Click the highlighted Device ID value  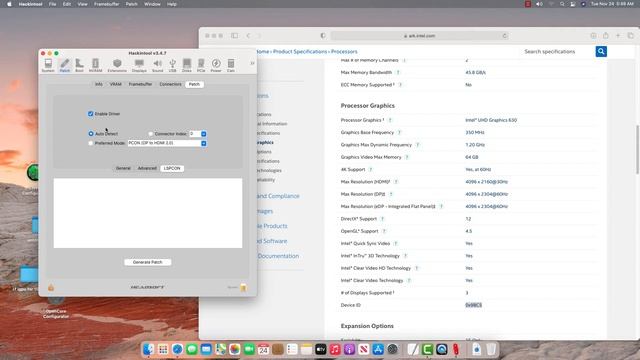point(473,305)
